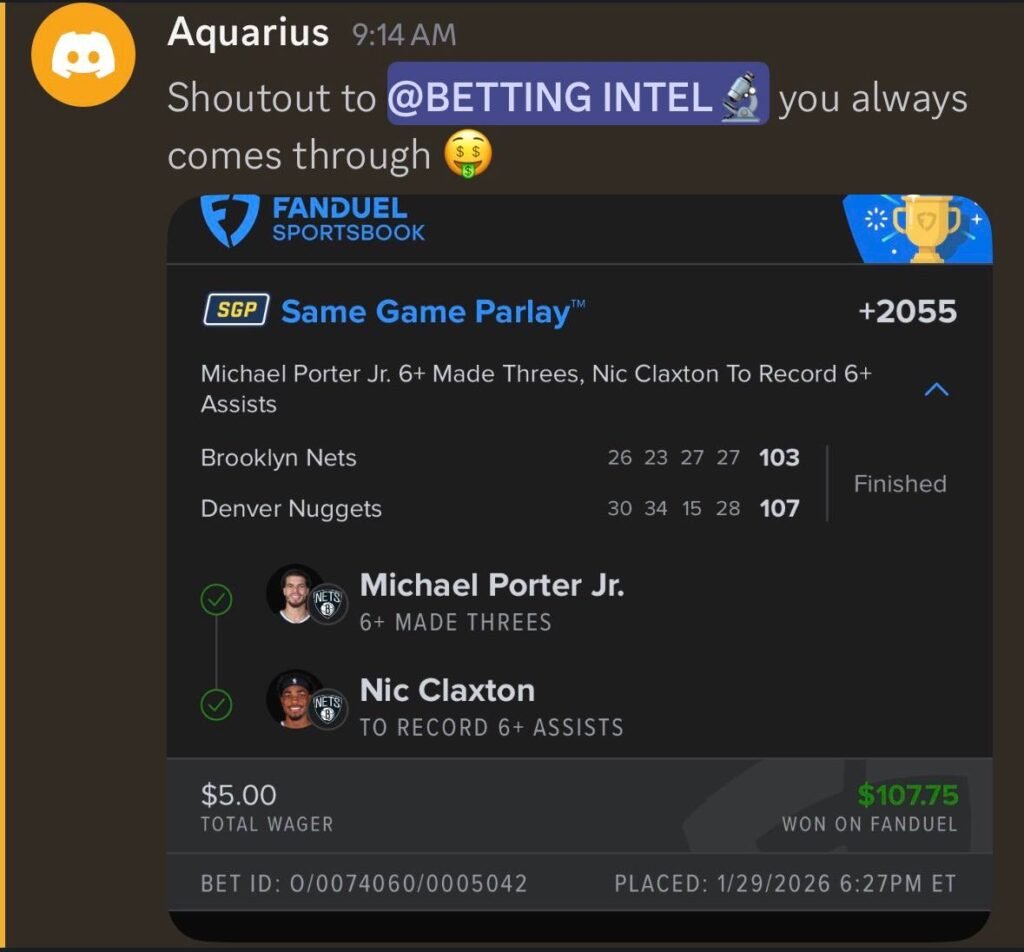Click the FanDuel shield logo

pyautogui.click(x=229, y=221)
